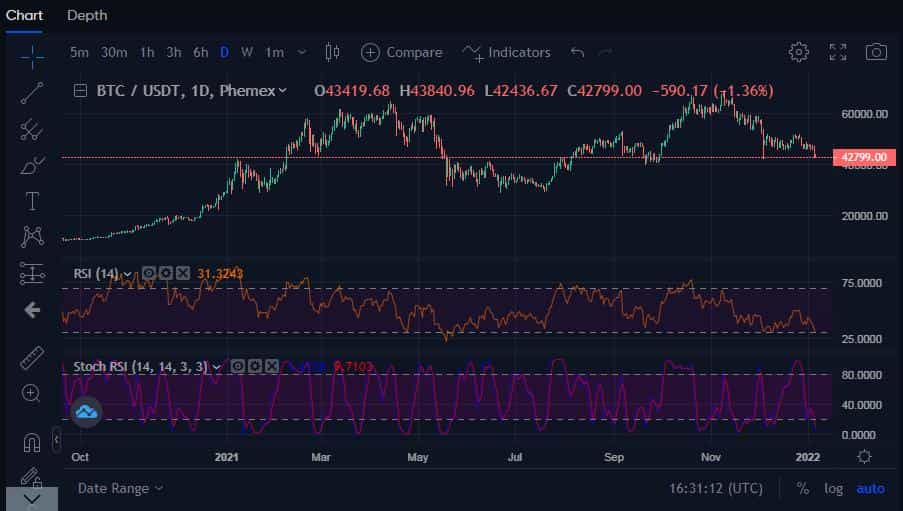Click the back arrow icon in left toolbar

point(32,310)
